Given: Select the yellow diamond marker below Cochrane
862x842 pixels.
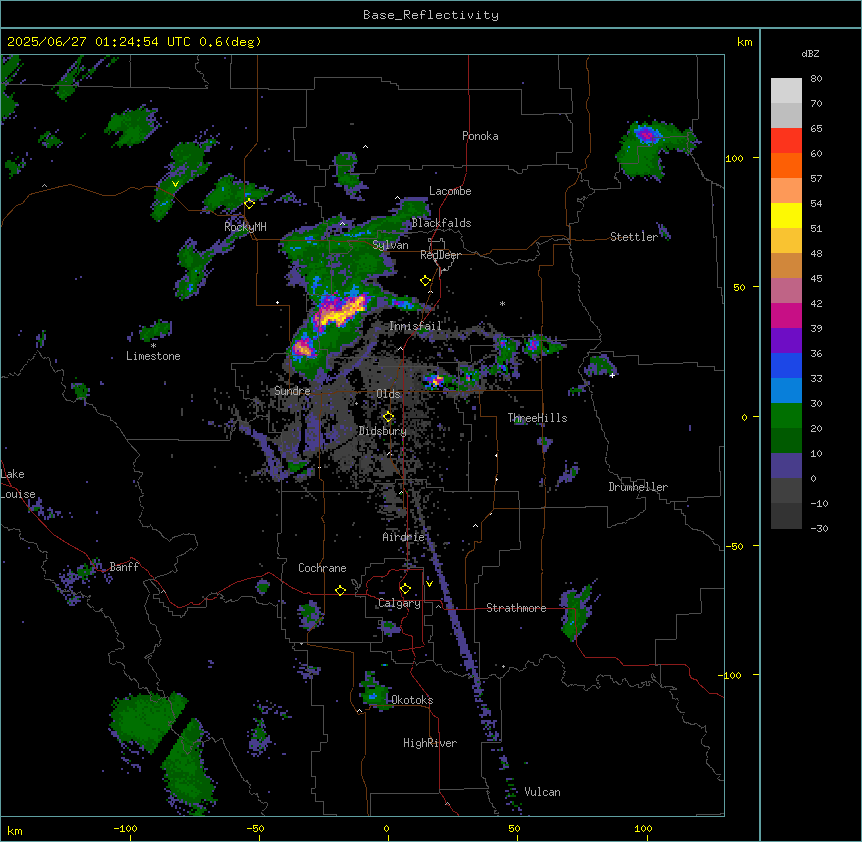Looking at the screenshot, I should click(340, 590).
